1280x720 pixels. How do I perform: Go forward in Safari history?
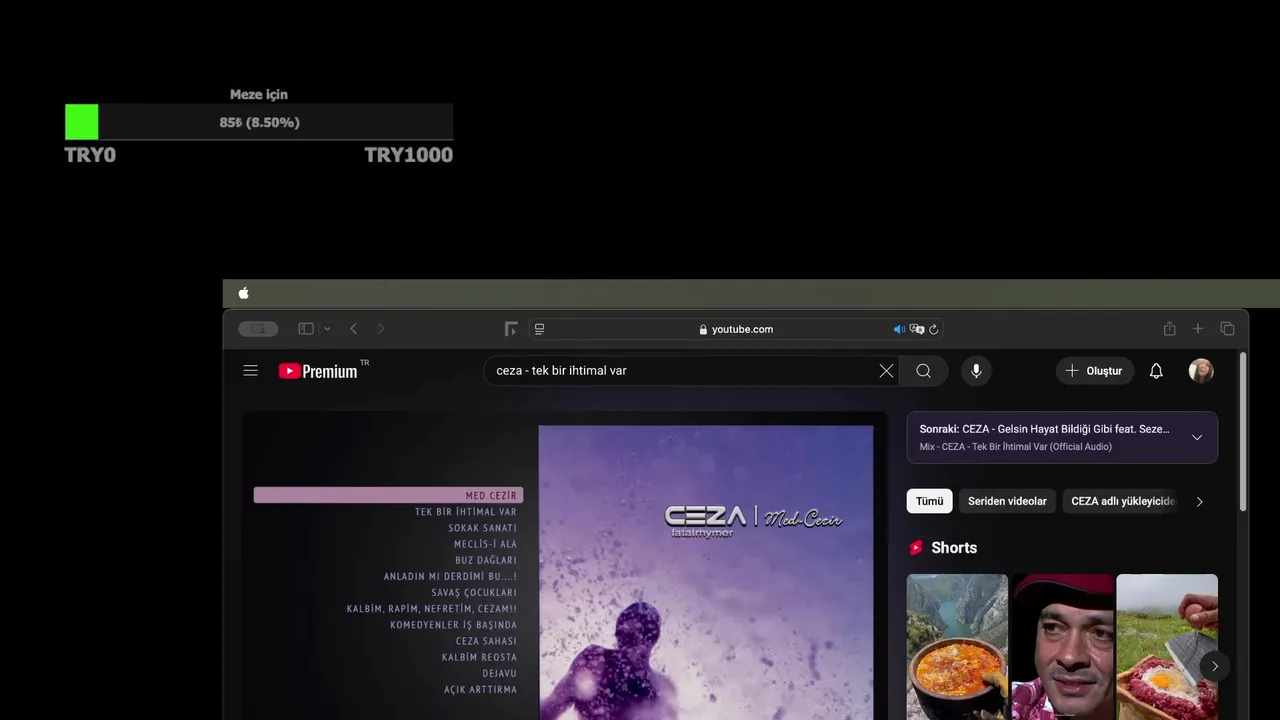[380, 329]
